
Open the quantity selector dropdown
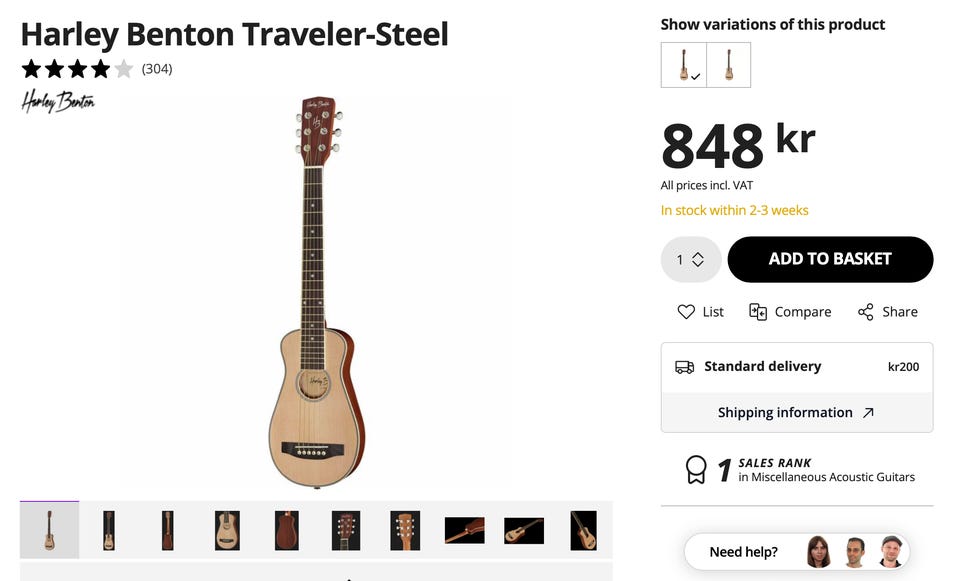coord(691,260)
